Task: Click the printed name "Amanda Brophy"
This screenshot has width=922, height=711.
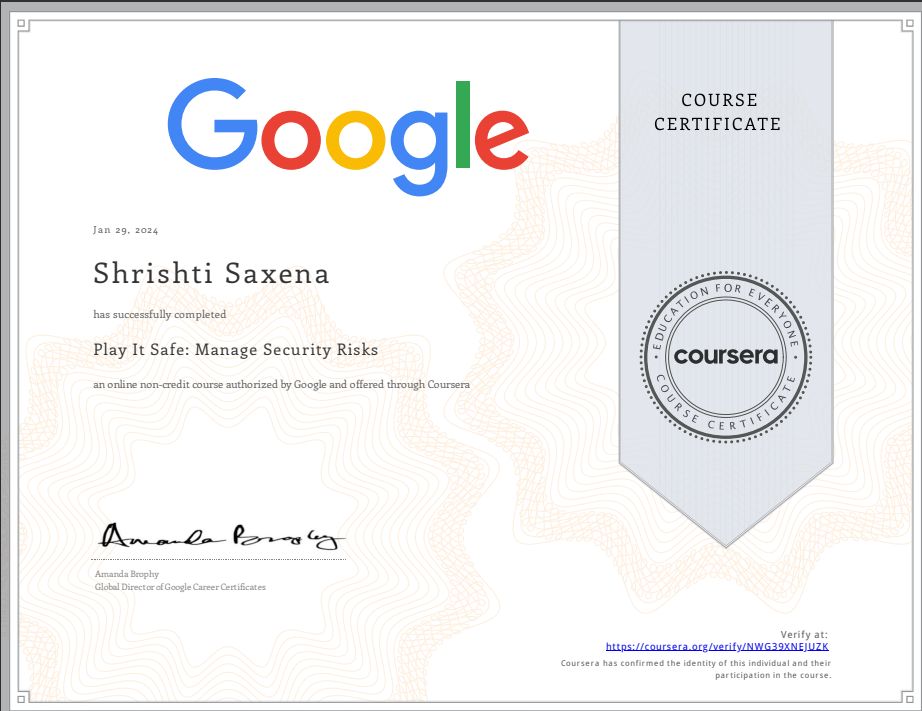Action: click(127, 574)
